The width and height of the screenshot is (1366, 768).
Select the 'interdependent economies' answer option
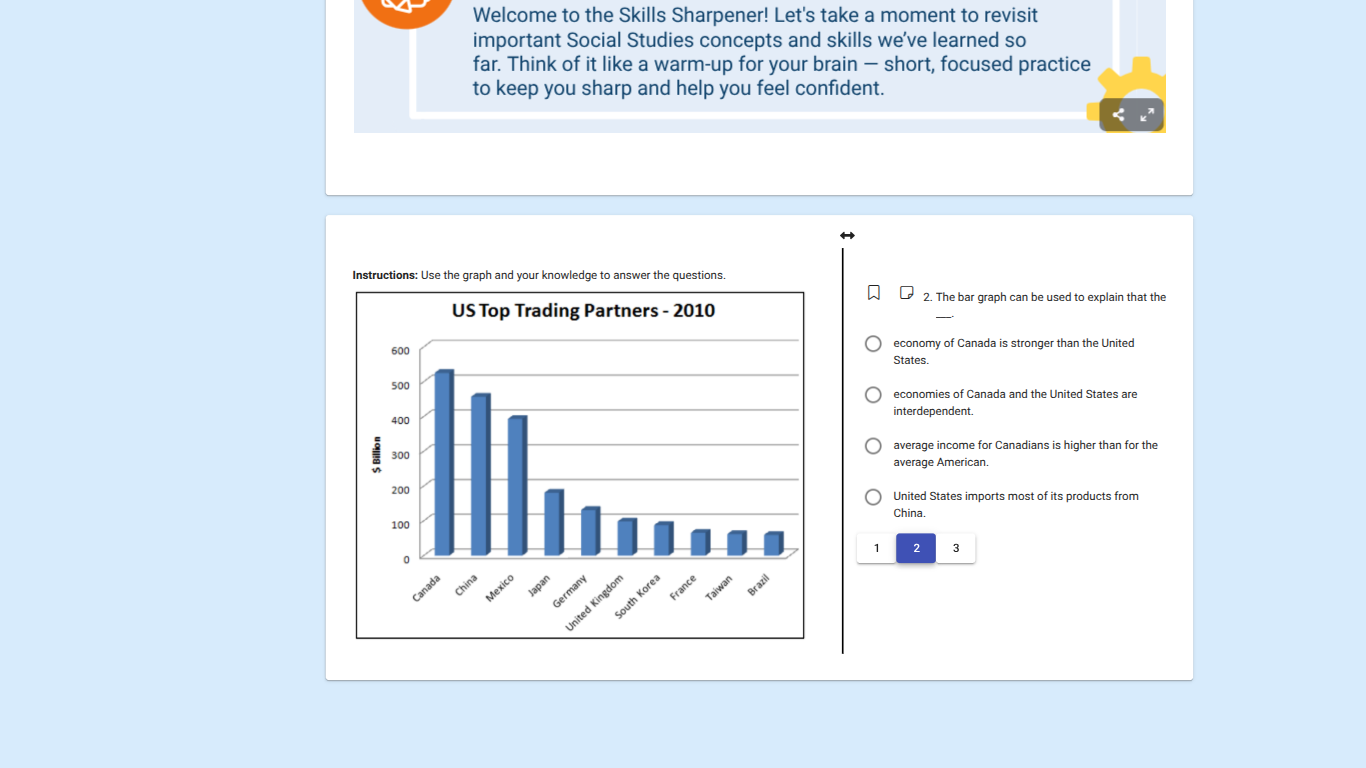tap(873, 394)
